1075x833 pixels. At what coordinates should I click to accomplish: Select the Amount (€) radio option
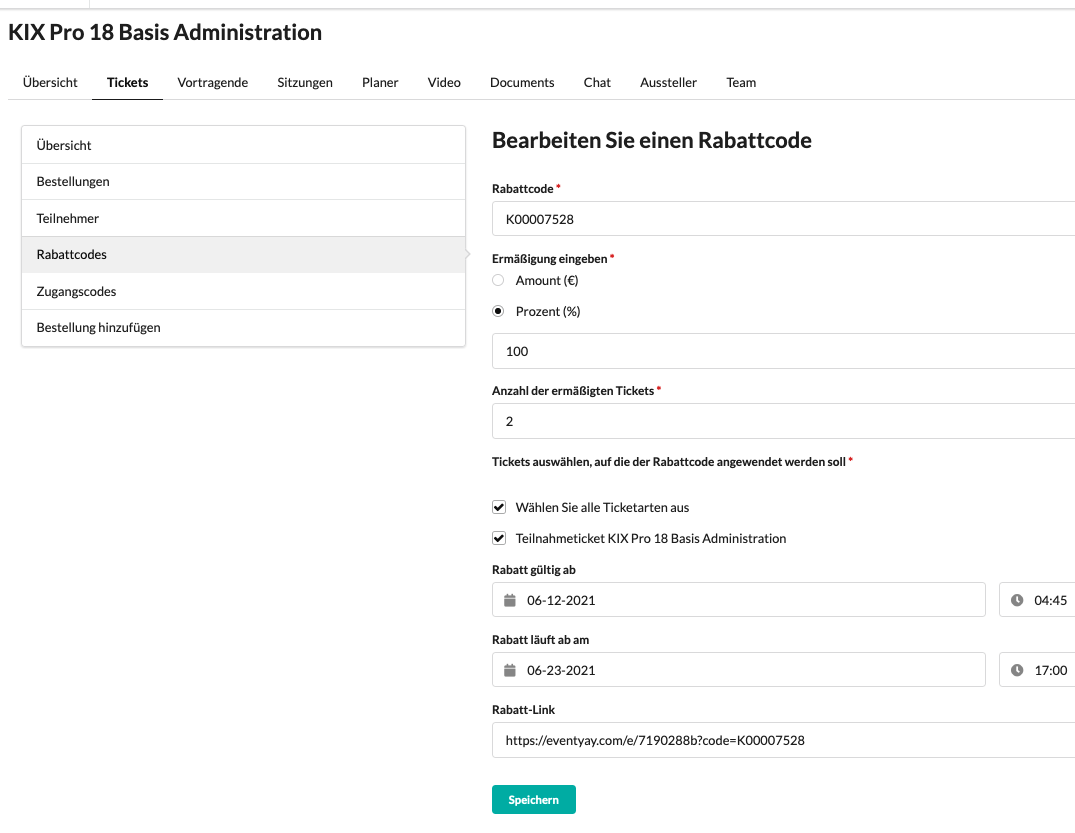(x=498, y=280)
